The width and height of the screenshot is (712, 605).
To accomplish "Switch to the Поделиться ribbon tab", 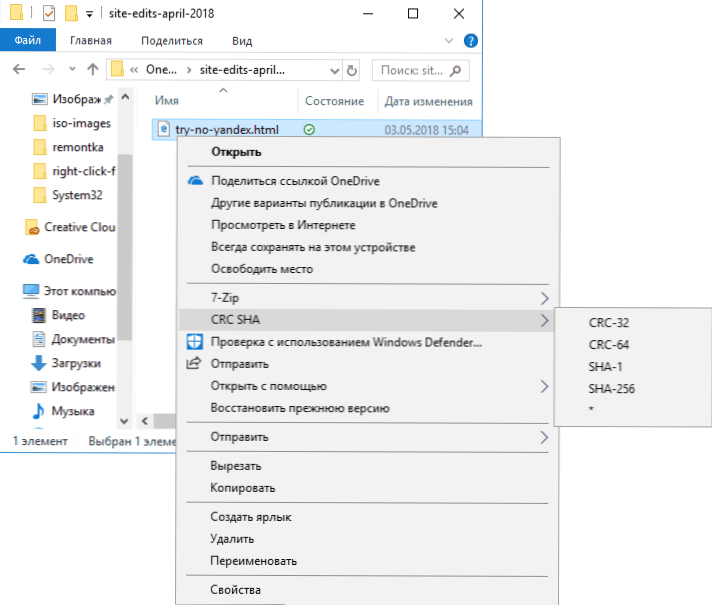I will coord(172,41).
